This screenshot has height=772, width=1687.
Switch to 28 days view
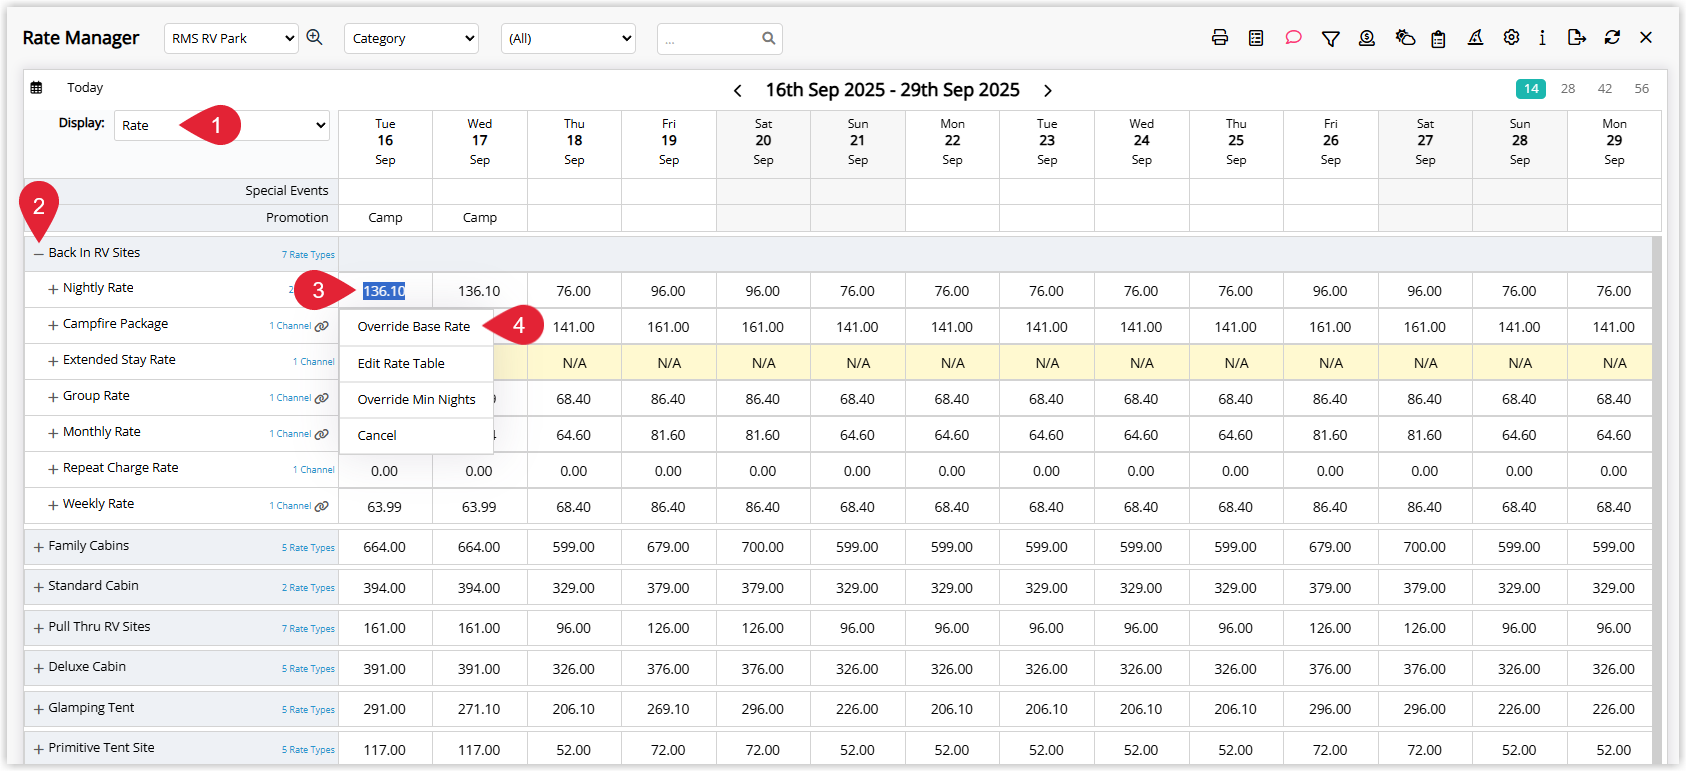(1568, 89)
